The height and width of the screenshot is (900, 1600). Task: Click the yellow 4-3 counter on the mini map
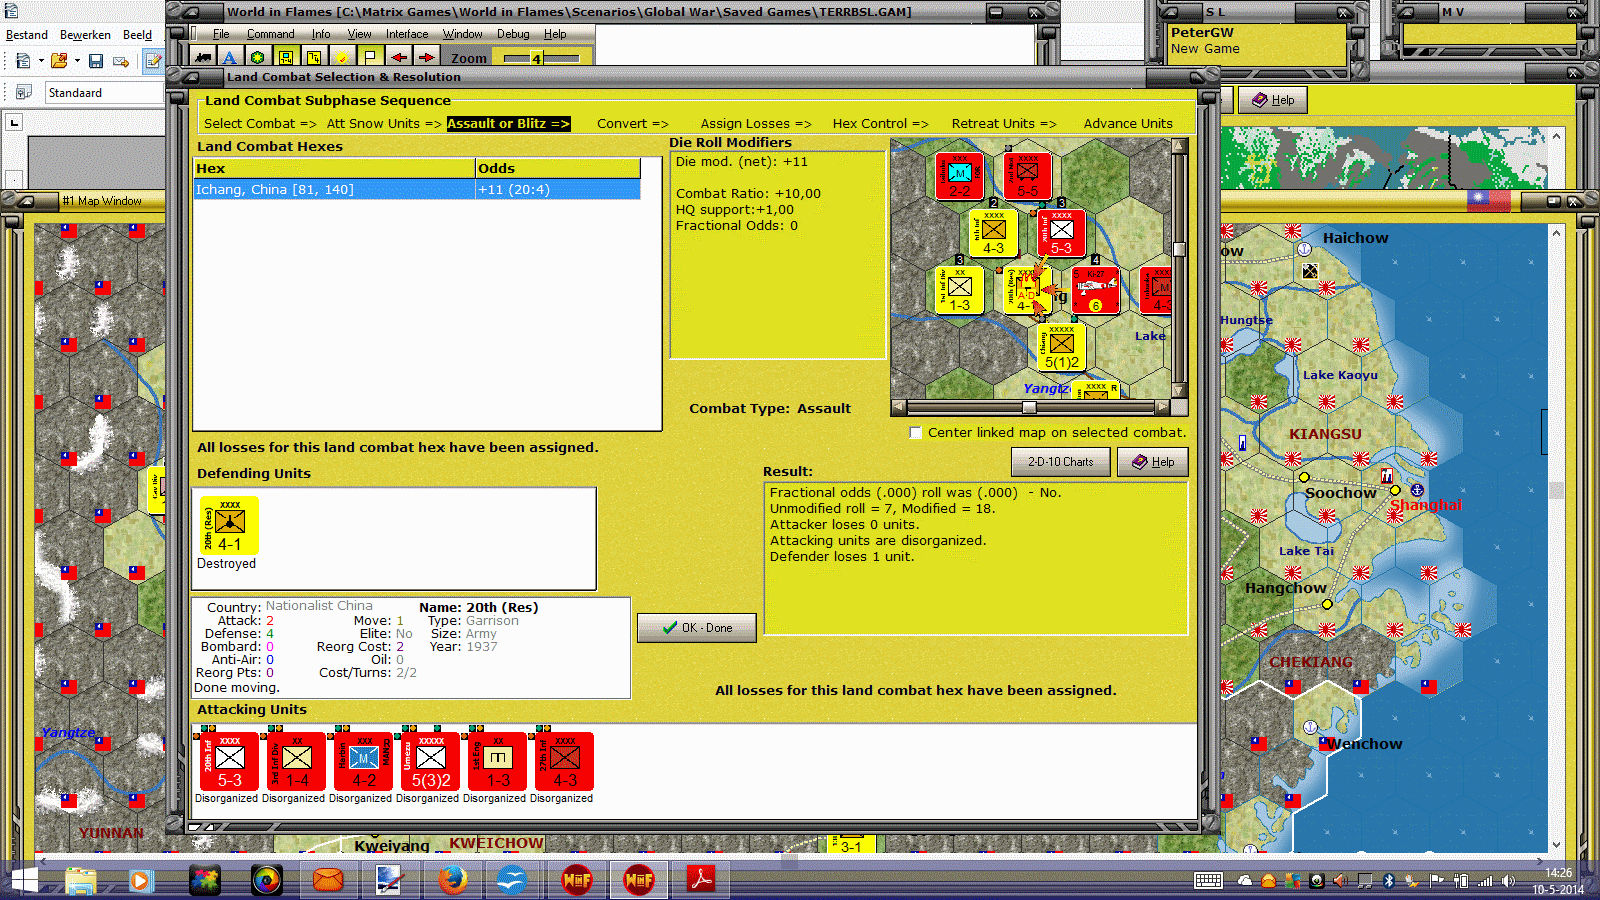[x=993, y=233]
